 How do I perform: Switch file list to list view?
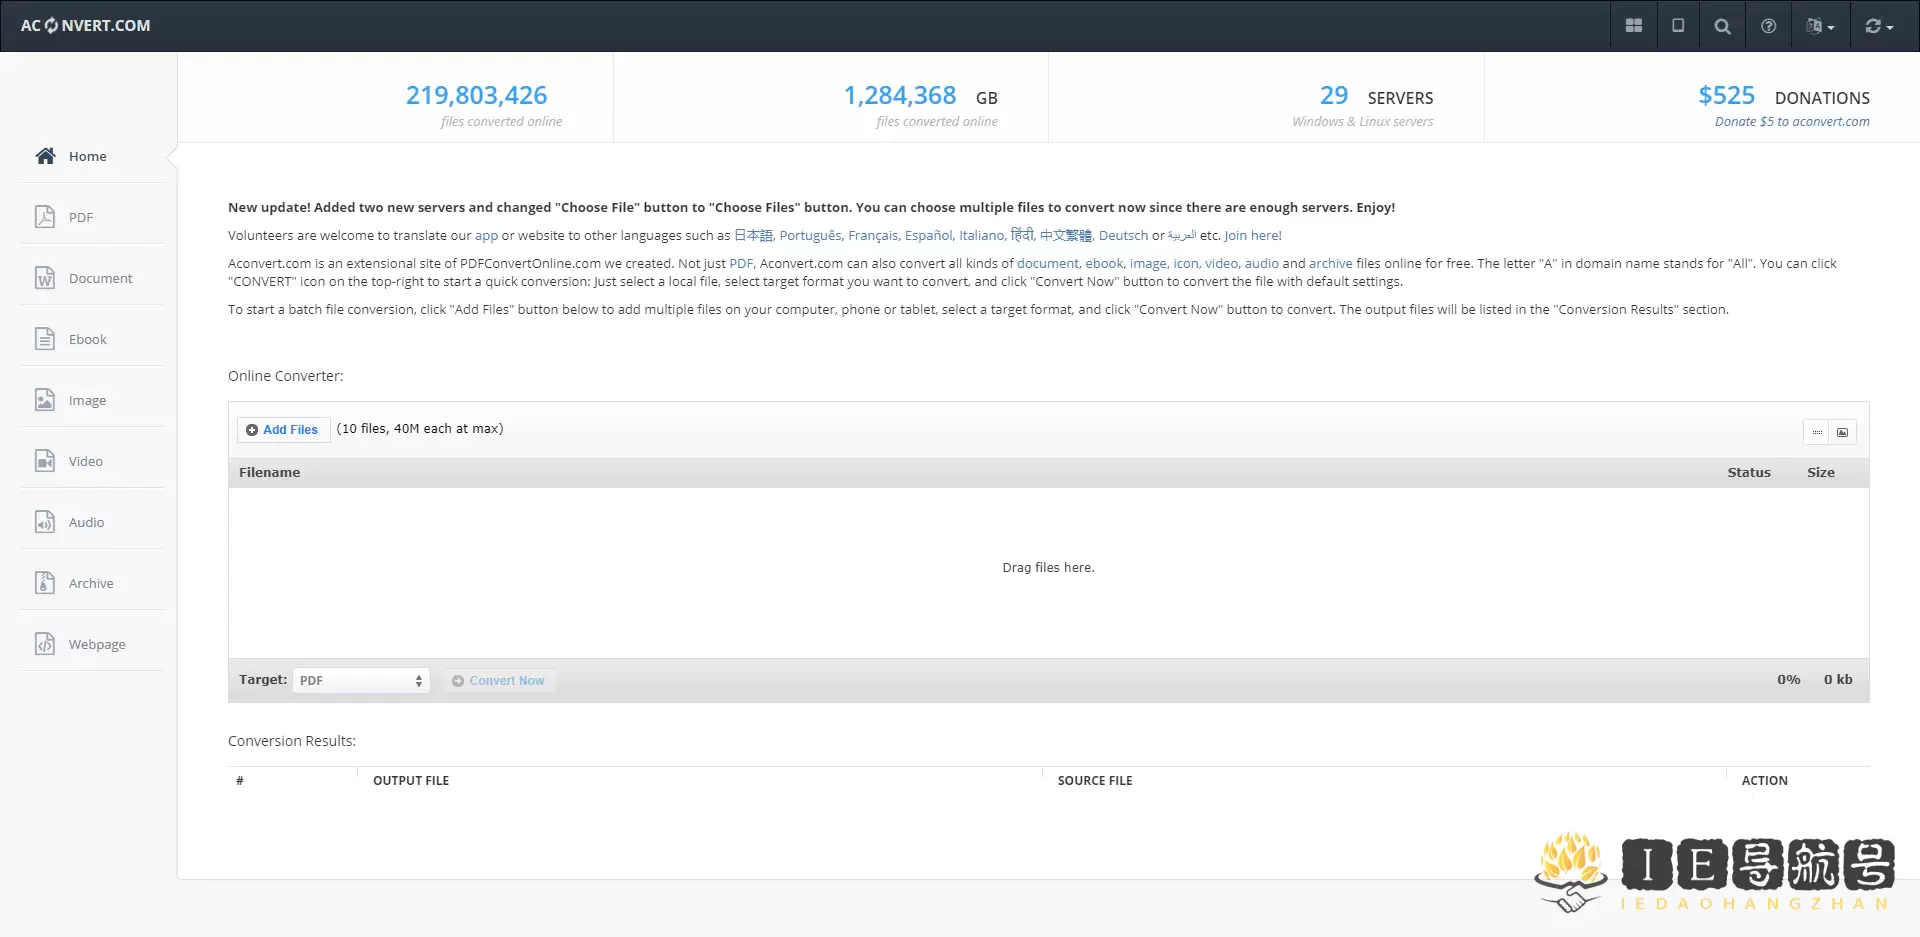click(1817, 432)
